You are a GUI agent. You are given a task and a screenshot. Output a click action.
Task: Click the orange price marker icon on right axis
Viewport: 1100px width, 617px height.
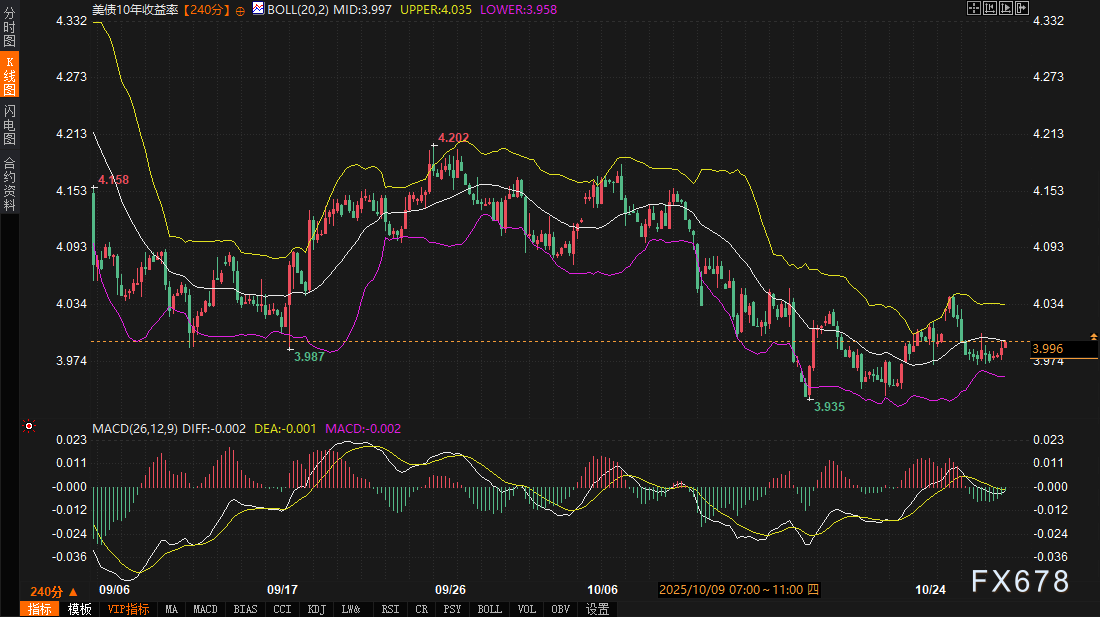[1094, 336]
